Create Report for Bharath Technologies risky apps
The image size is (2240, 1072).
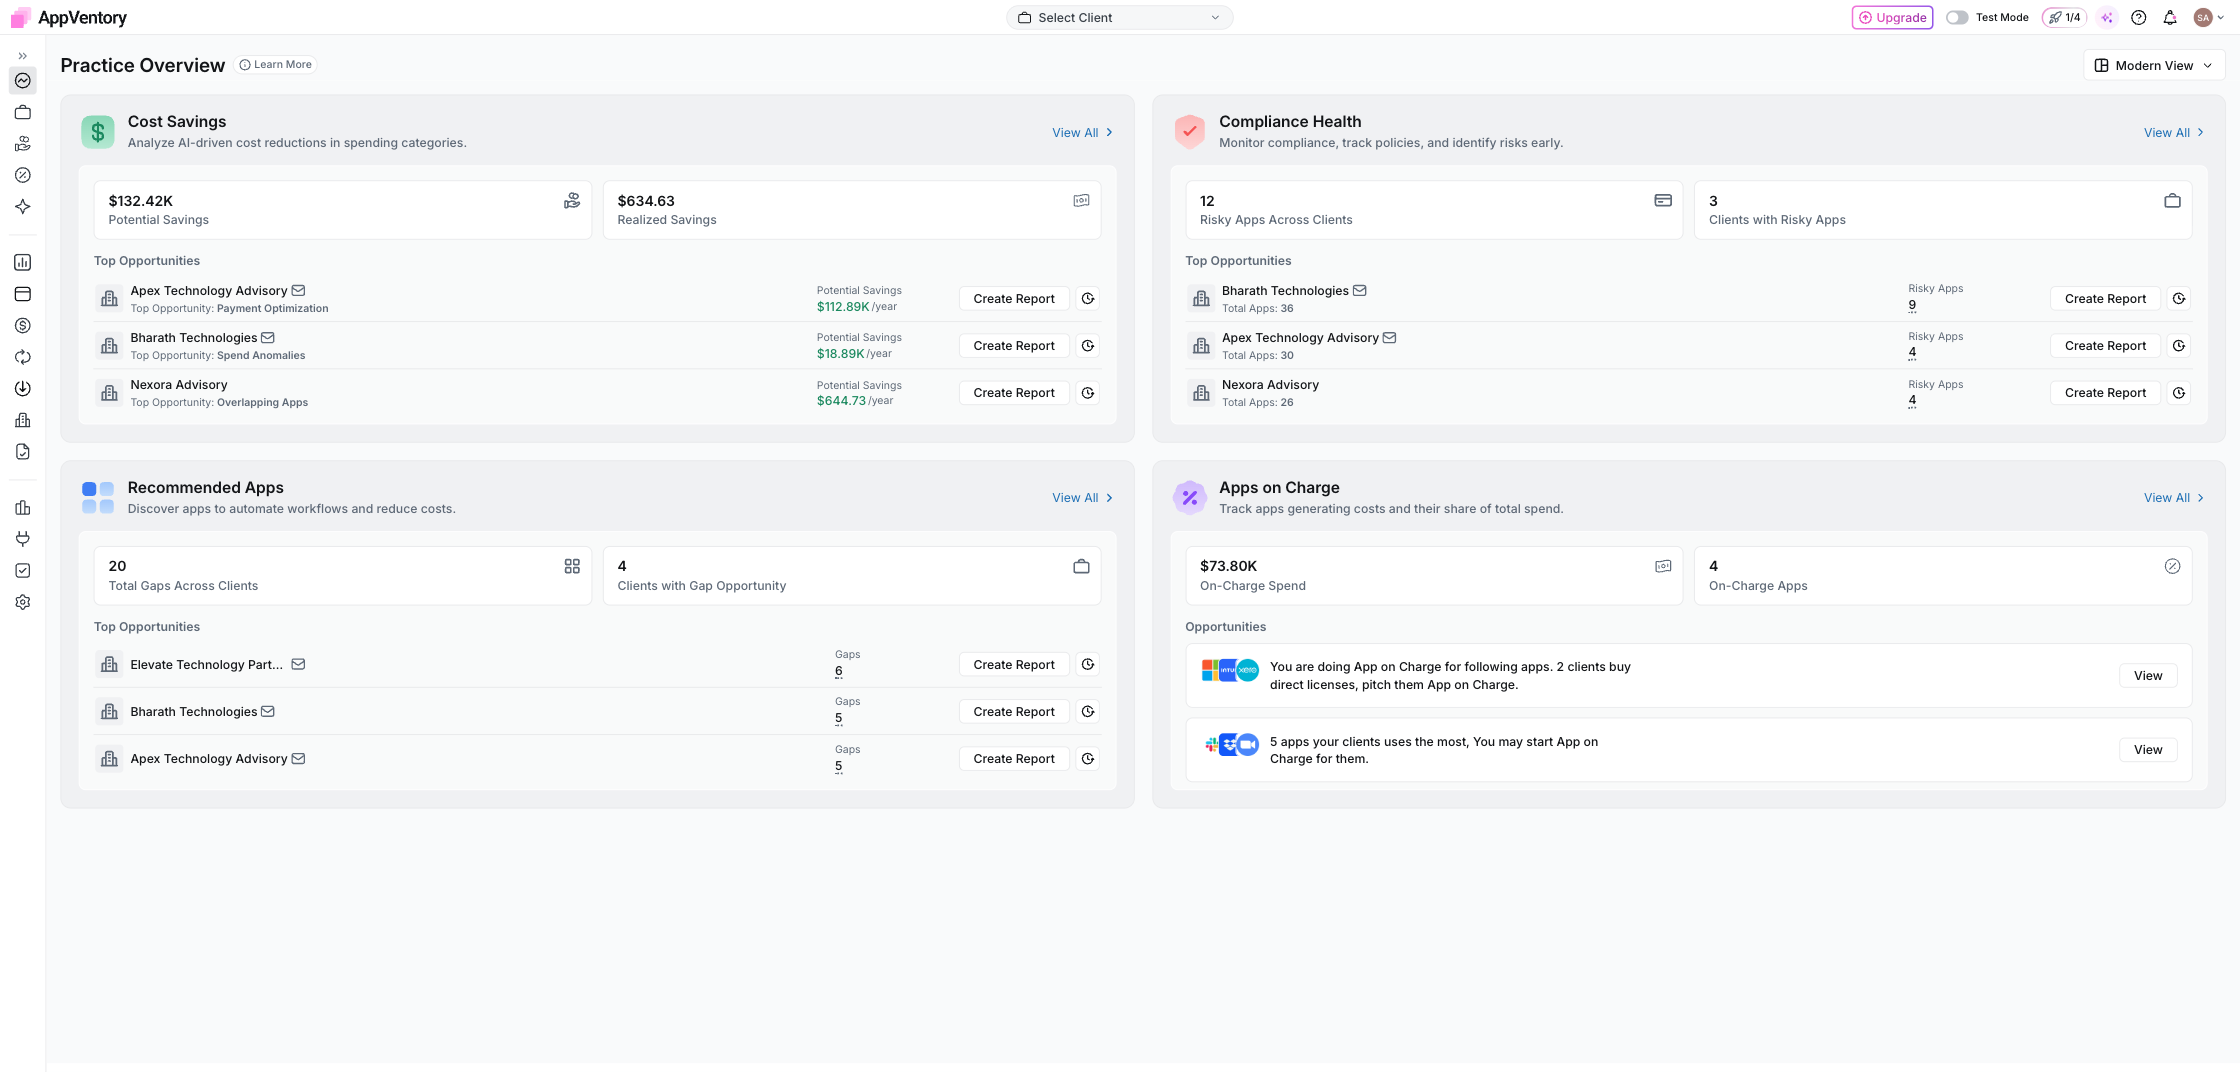pyautogui.click(x=2105, y=298)
